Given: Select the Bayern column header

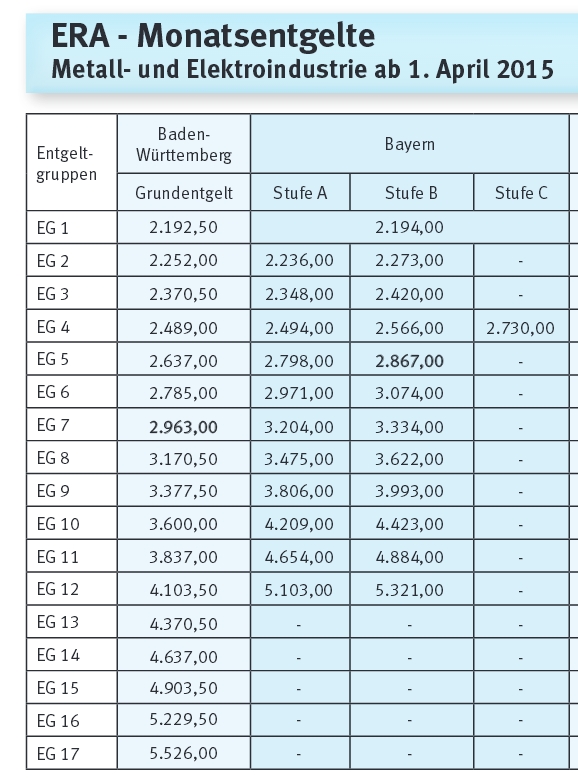Looking at the screenshot, I should (x=409, y=144).
